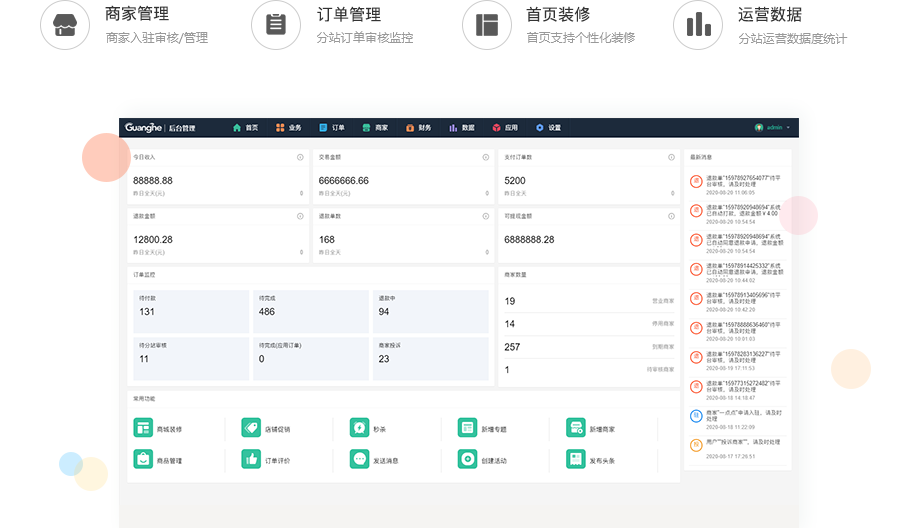Open the 新增专题 shortcut icon
Viewport: 910px width, 528px height.
click(467, 428)
